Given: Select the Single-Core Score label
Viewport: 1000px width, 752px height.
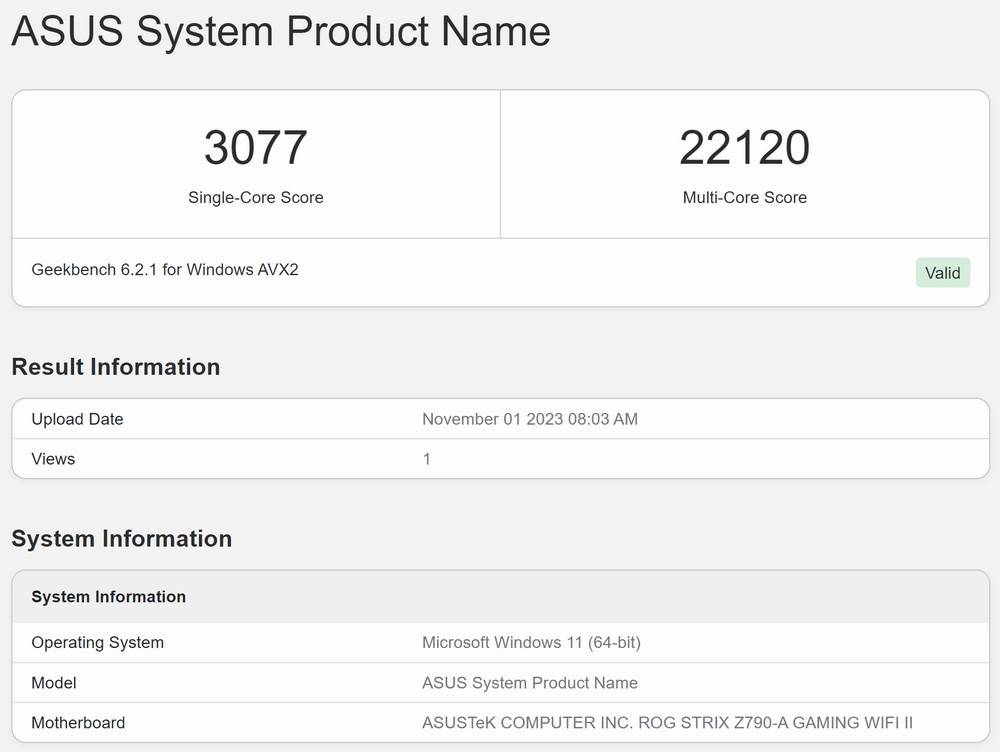Looking at the screenshot, I should (x=255, y=198).
